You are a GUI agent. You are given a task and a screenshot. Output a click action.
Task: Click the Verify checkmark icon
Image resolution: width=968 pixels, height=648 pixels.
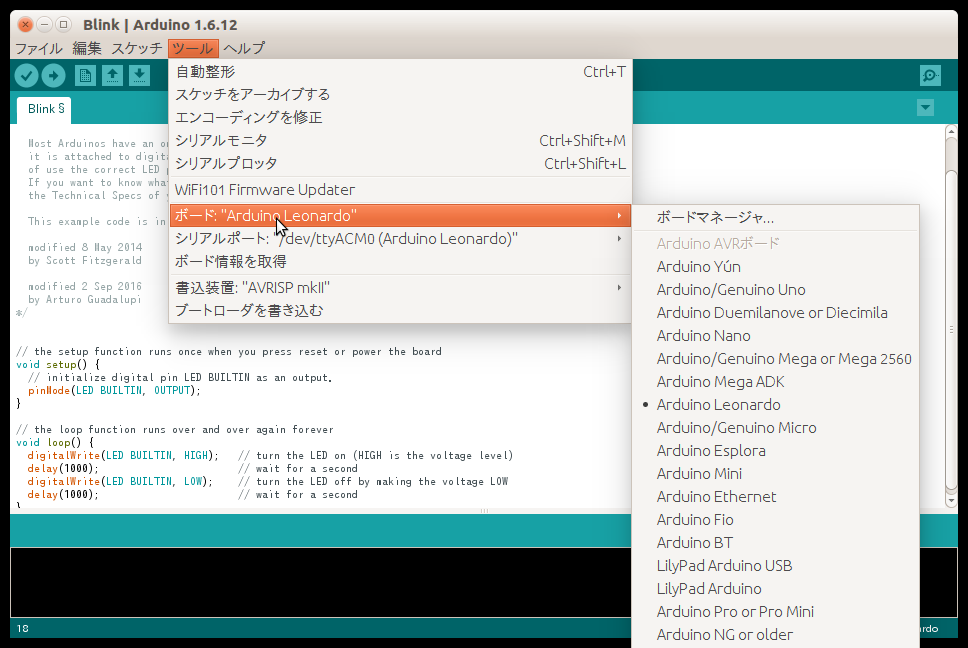[27, 75]
